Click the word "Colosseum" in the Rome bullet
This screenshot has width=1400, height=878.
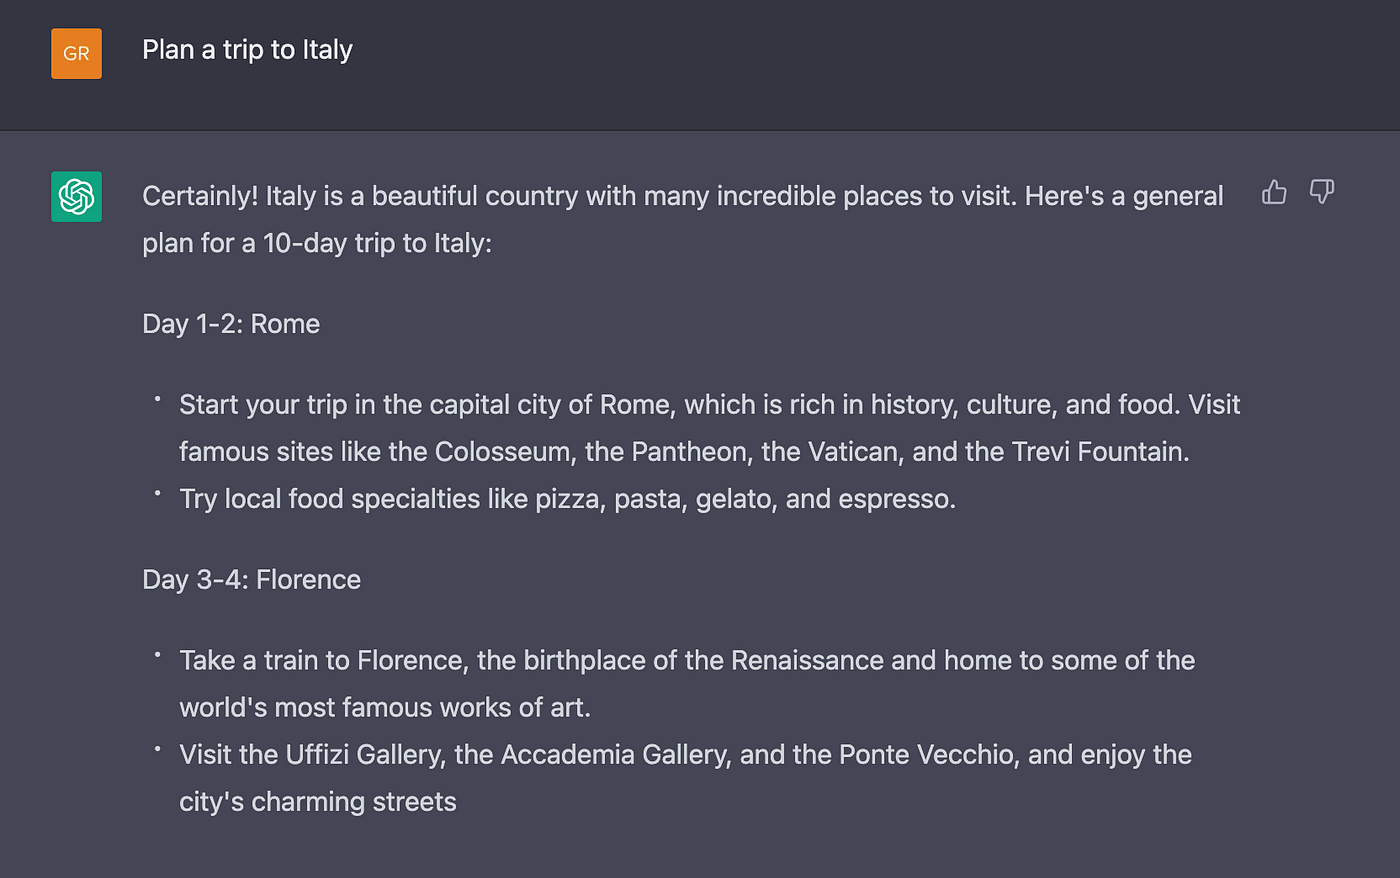(505, 452)
